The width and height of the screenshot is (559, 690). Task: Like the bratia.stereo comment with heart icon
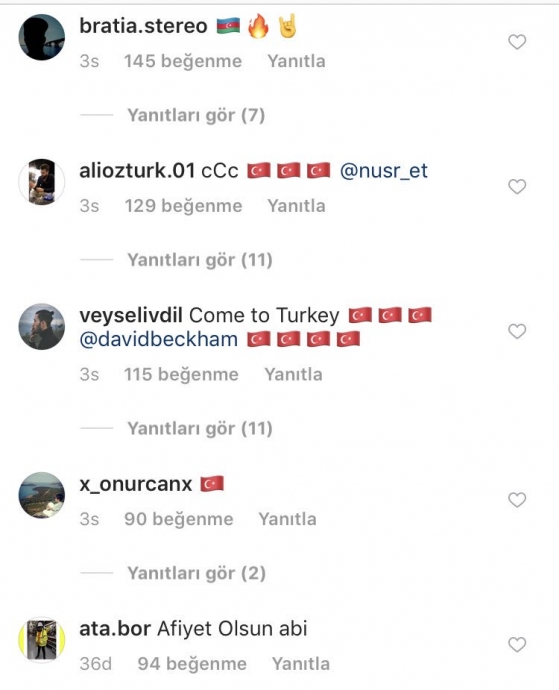click(517, 42)
